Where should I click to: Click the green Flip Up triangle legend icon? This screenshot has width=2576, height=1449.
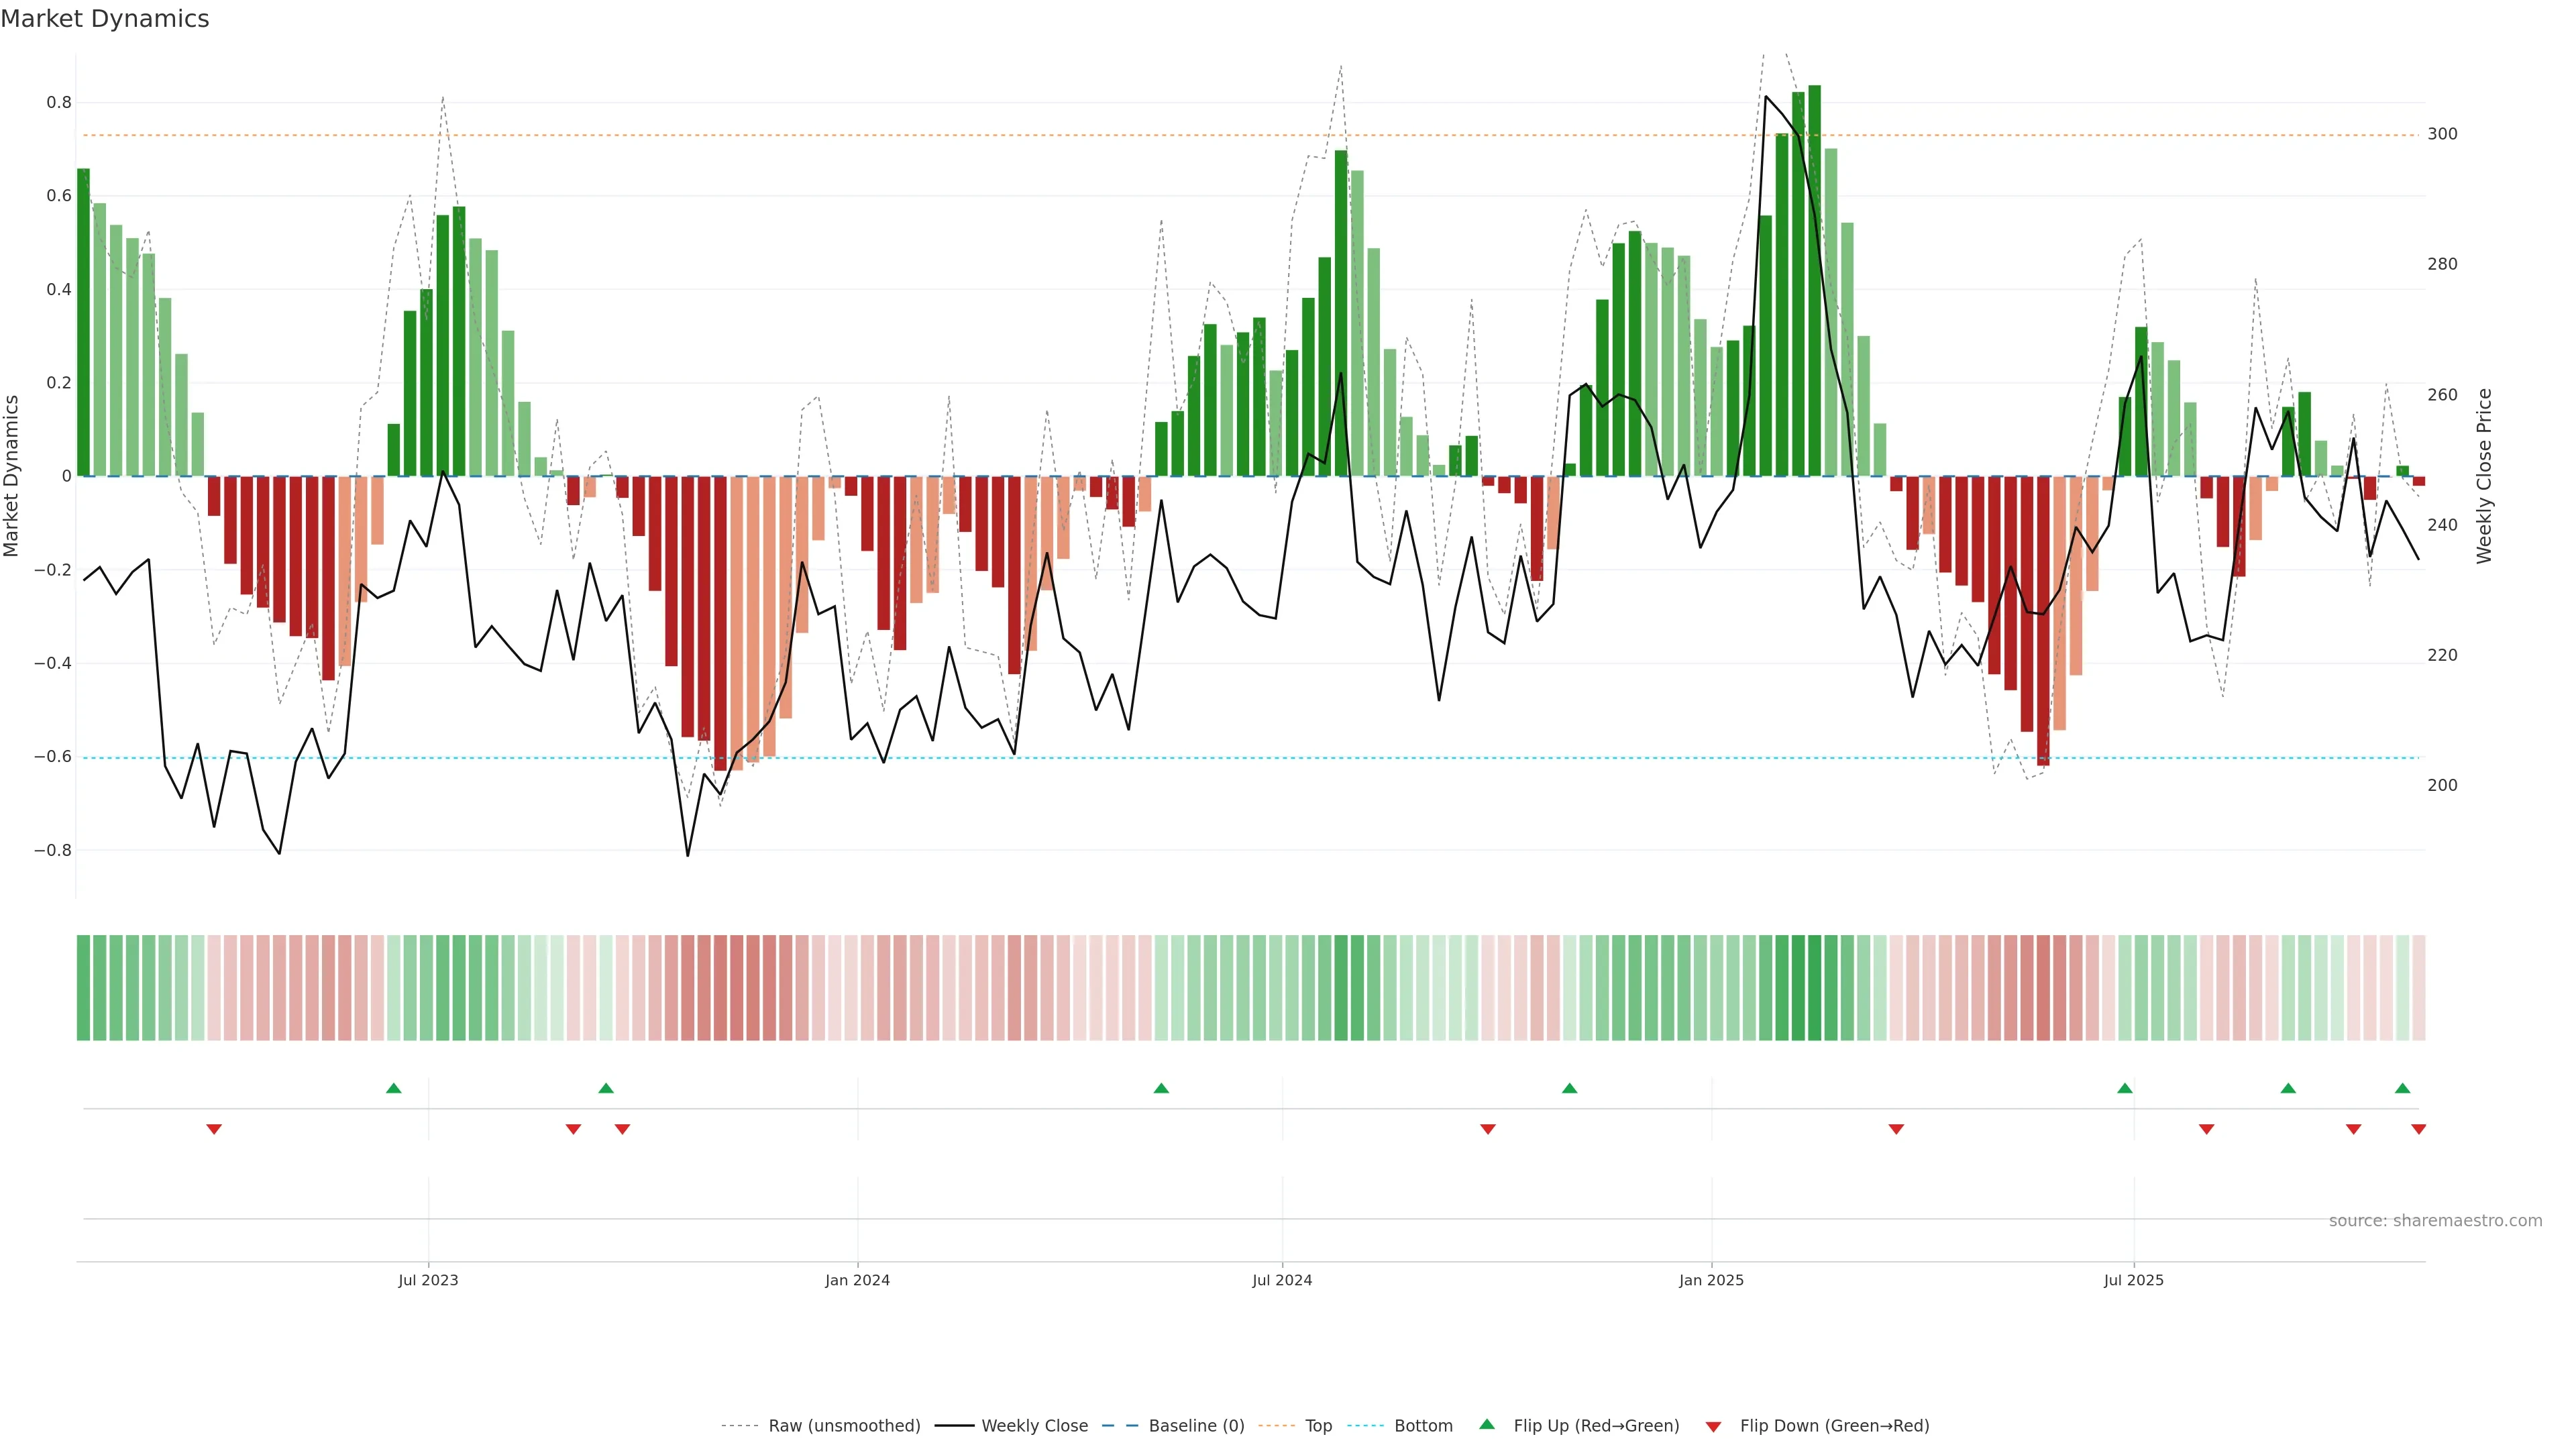coord(1487,1424)
